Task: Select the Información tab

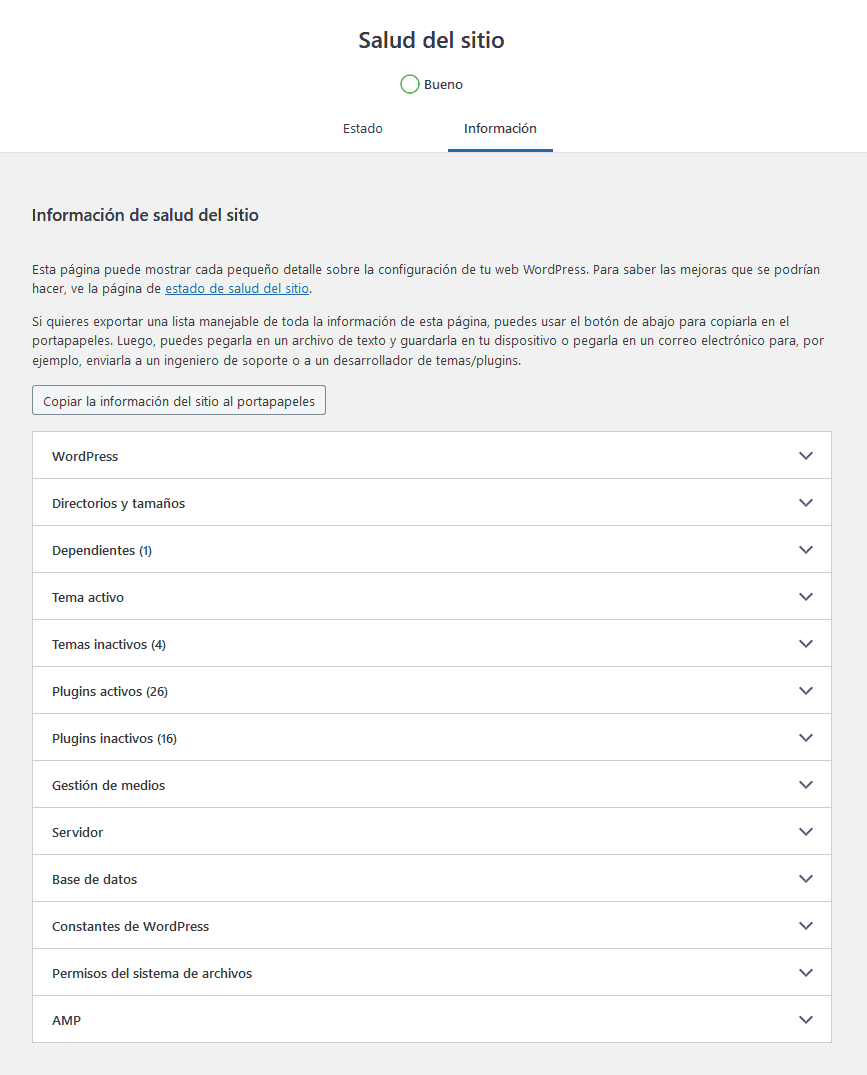Action: pyautogui.click(x=500, y=129)
